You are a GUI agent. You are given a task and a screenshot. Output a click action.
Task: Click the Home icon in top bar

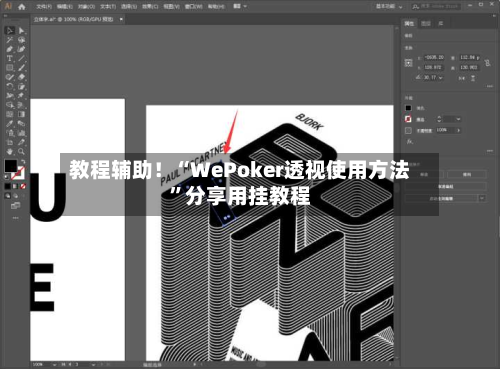click(22, 6)
